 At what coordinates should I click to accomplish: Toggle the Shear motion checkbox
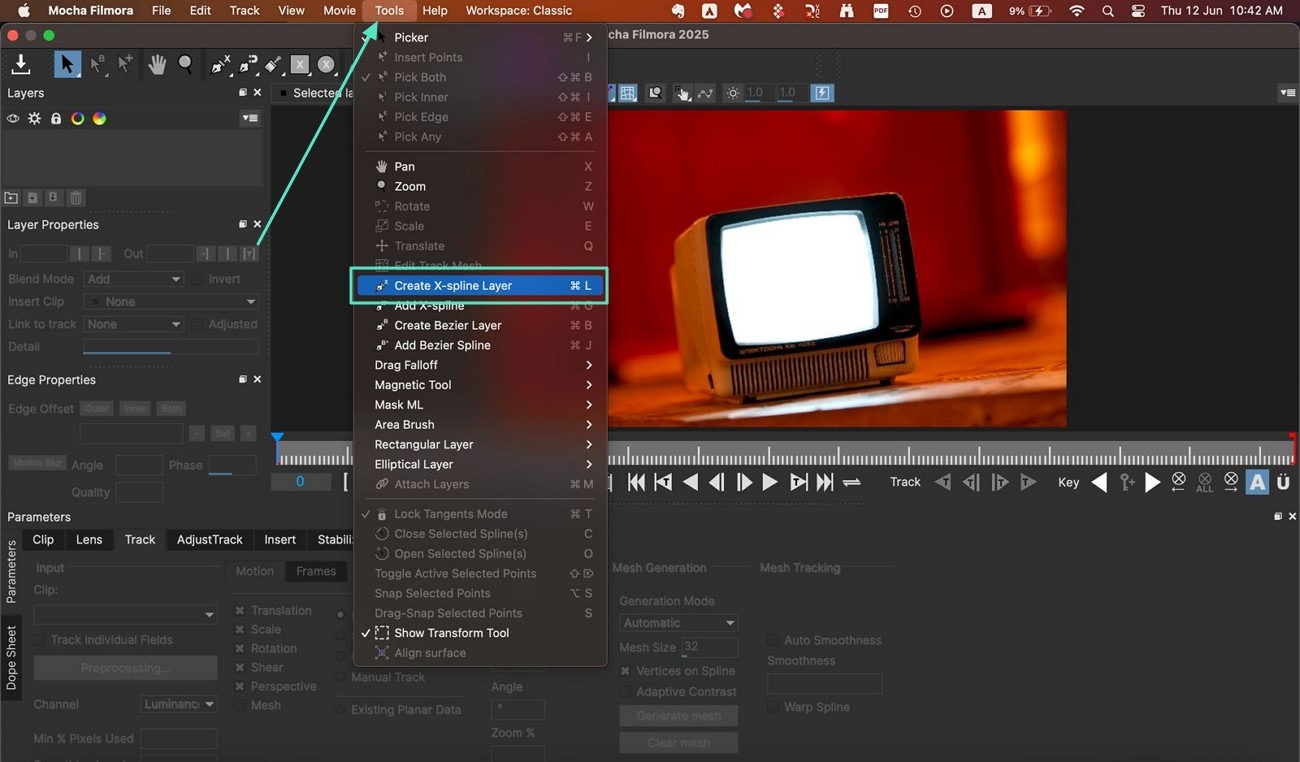pyautogui.click(x=240, y=668)
